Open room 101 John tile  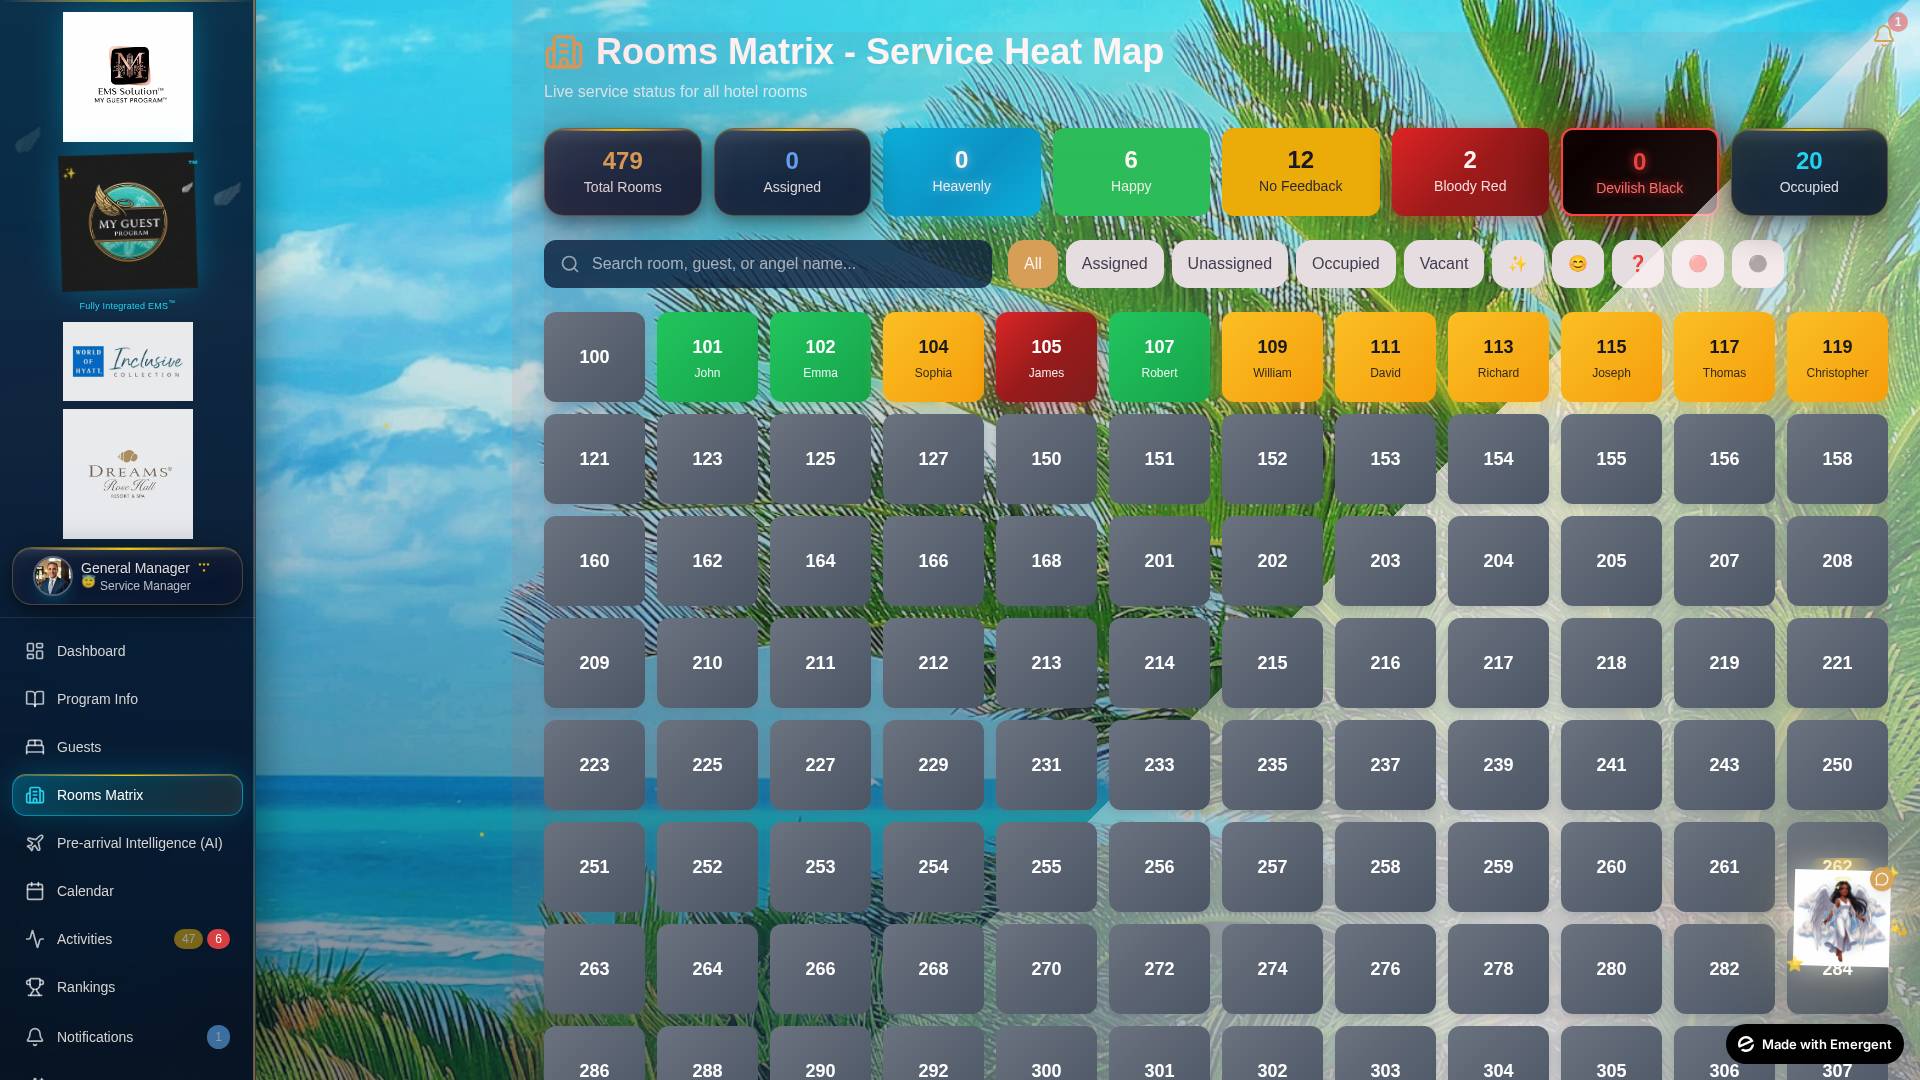(707, 357)
